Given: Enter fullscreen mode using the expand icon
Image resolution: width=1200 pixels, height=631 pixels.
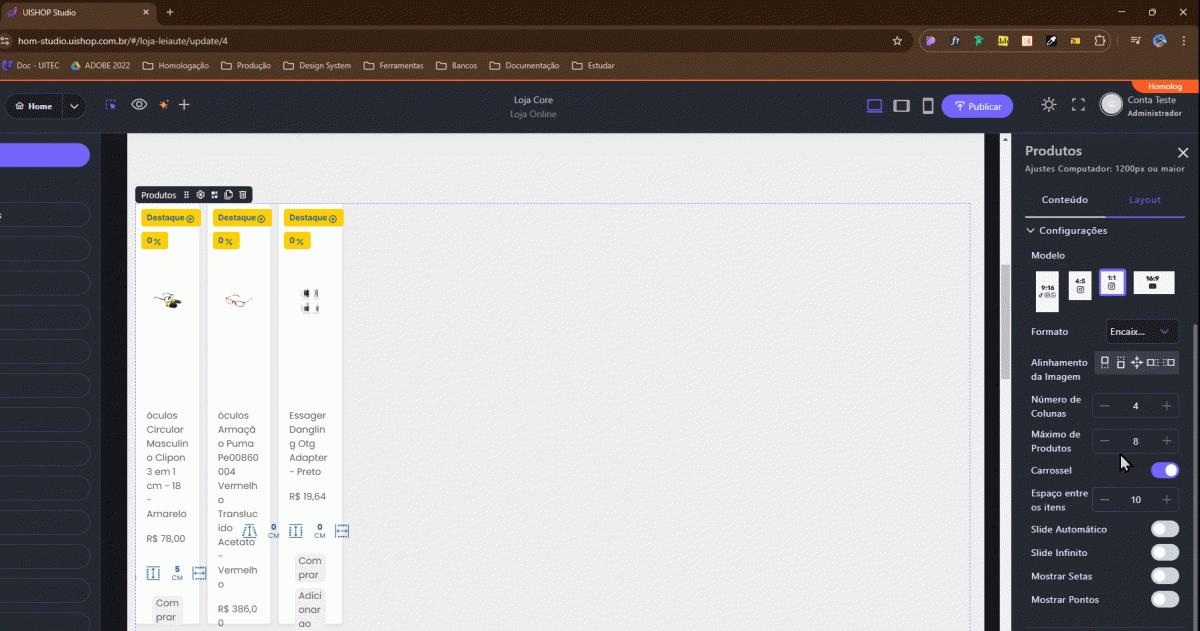Looking at the screenshot, I should click(1078, 105).
